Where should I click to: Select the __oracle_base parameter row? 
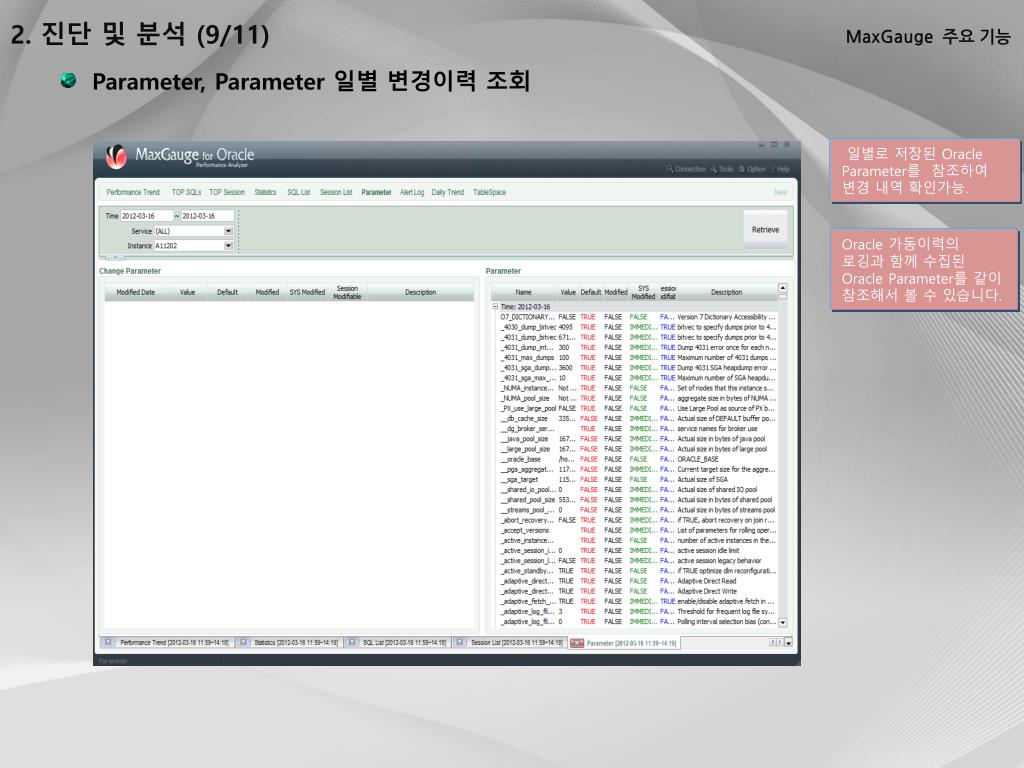coord(637,459)
